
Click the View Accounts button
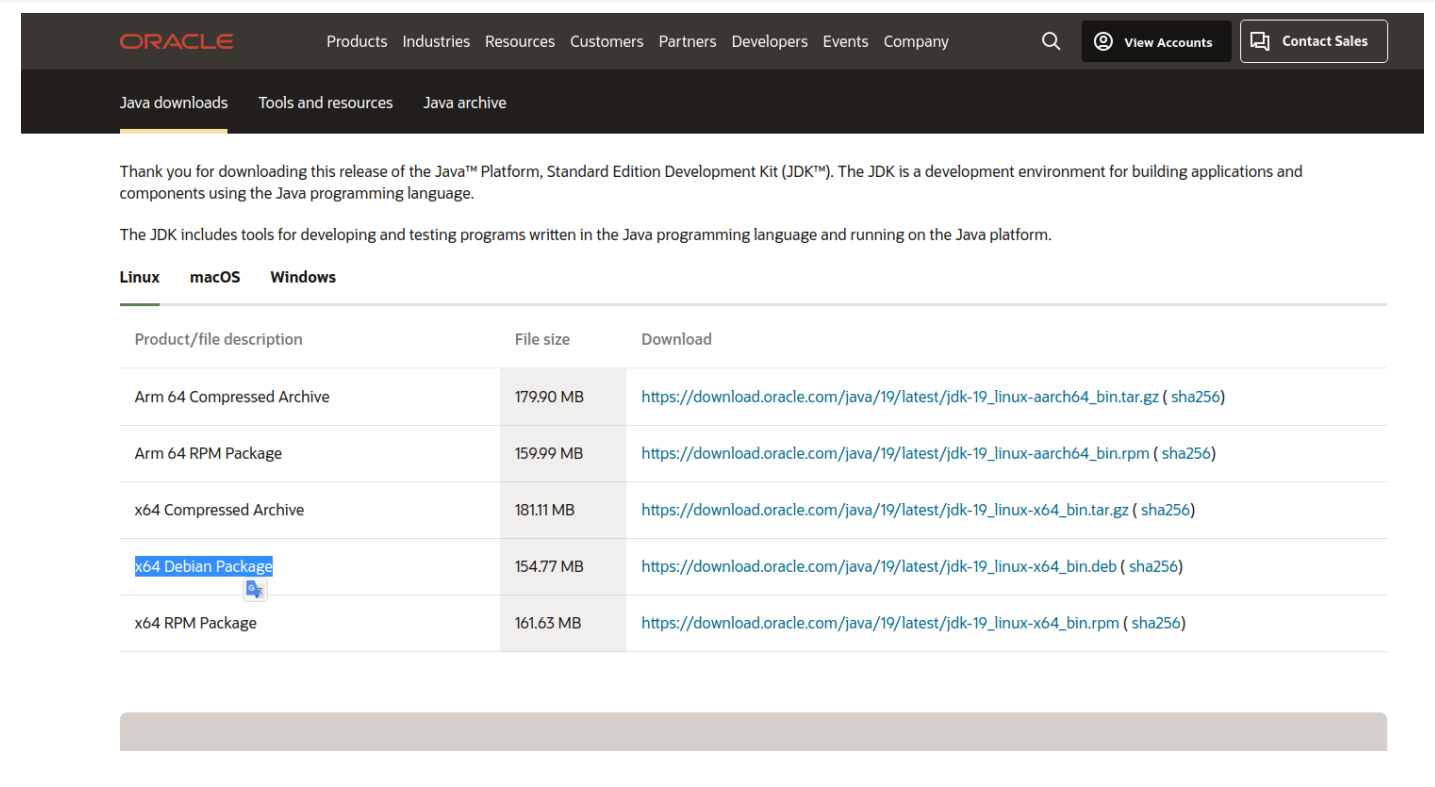[1156, 42]
